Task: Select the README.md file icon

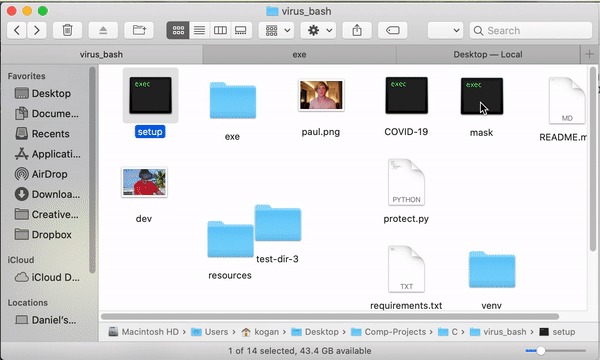Action: coord(567,101)
